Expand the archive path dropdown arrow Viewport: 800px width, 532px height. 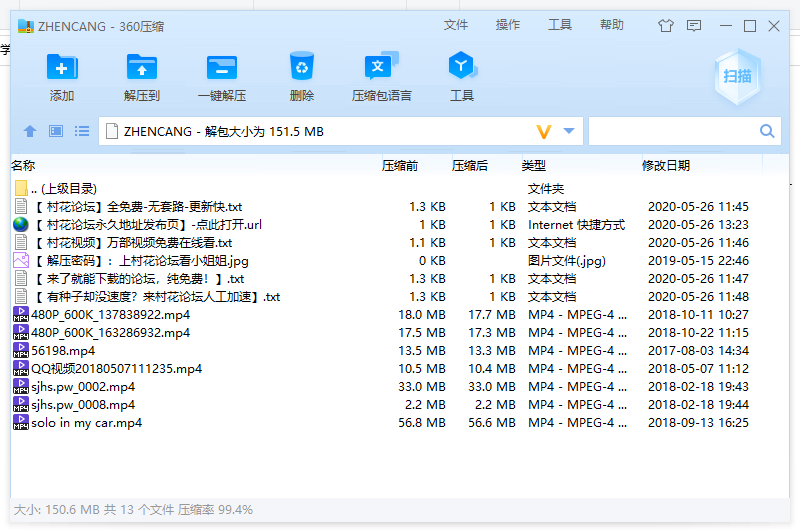[x=569, y=131]
